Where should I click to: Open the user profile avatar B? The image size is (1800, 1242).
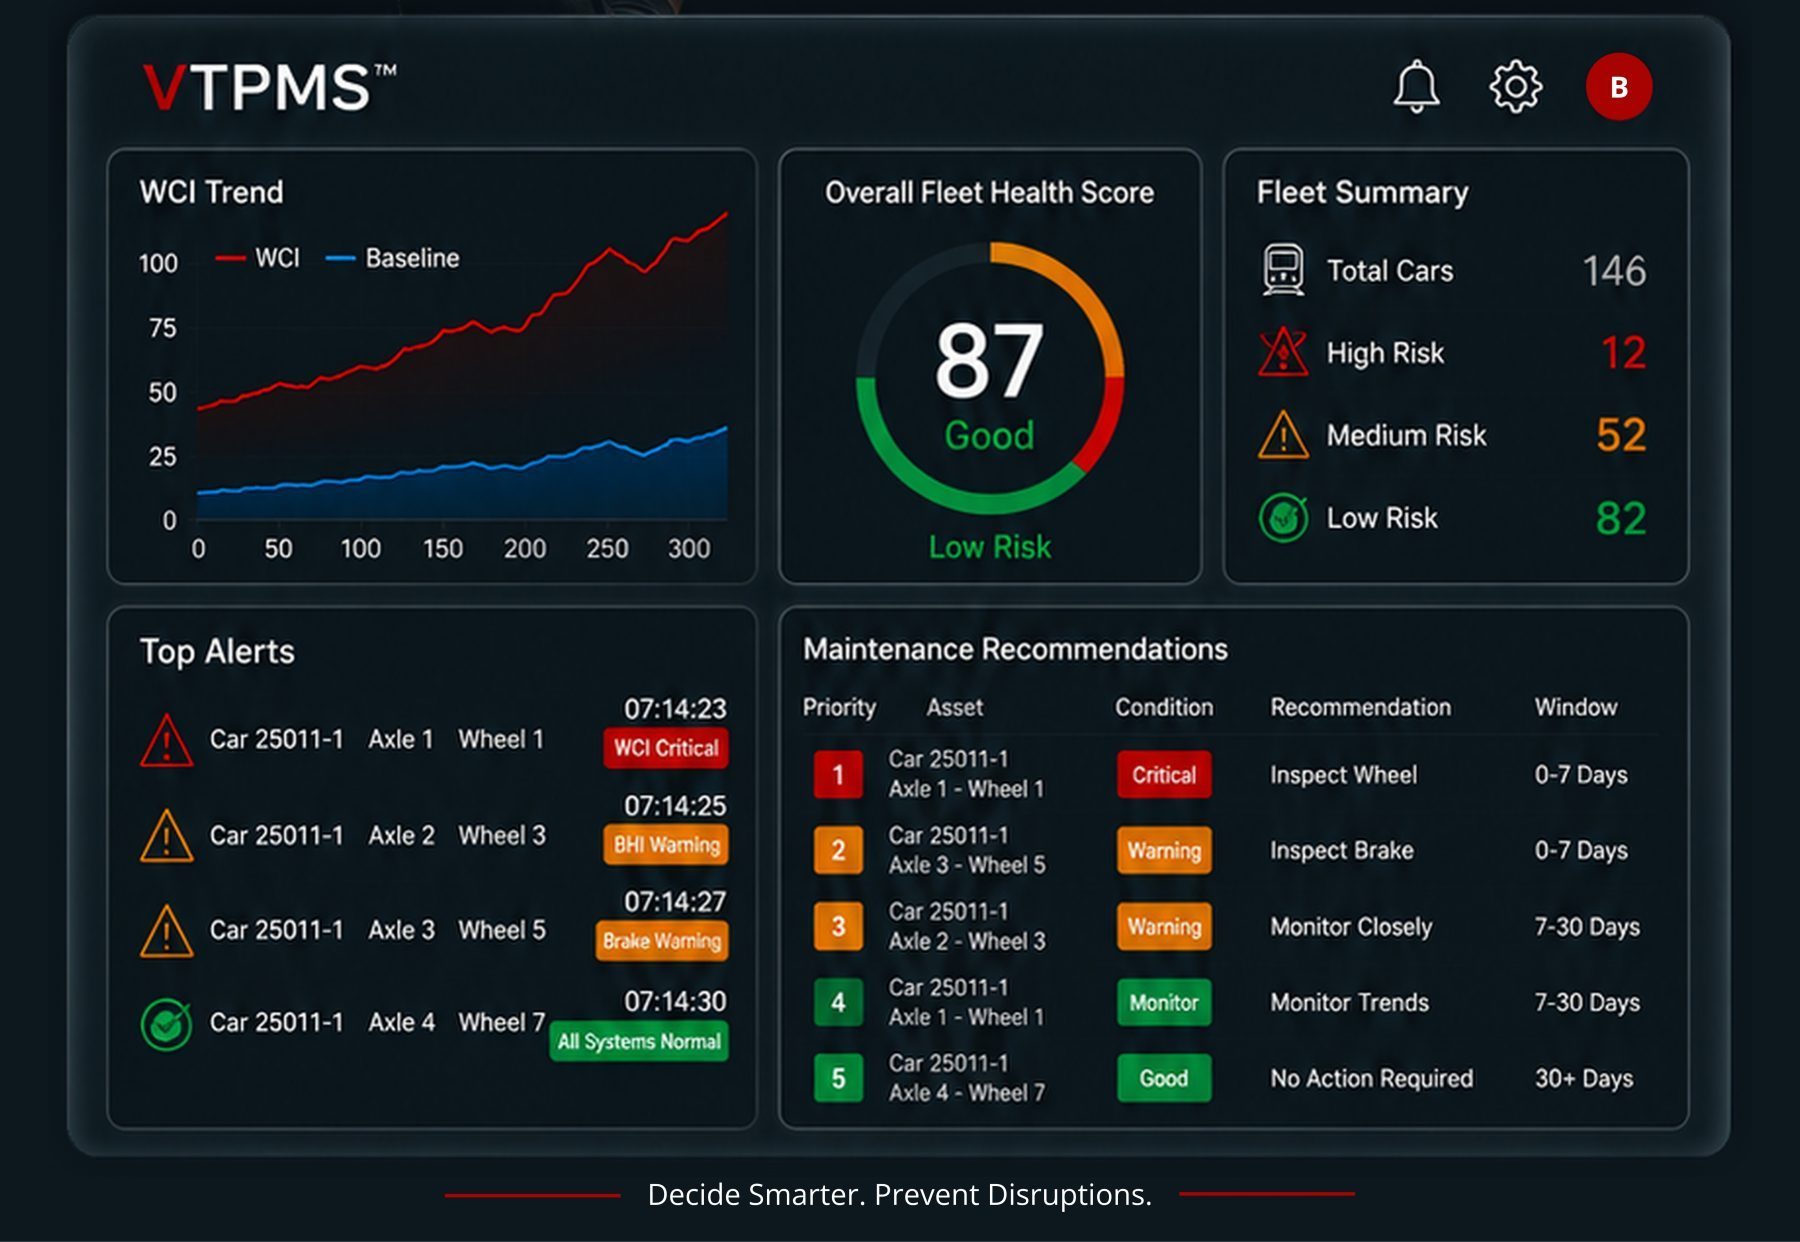(1618, 87)
